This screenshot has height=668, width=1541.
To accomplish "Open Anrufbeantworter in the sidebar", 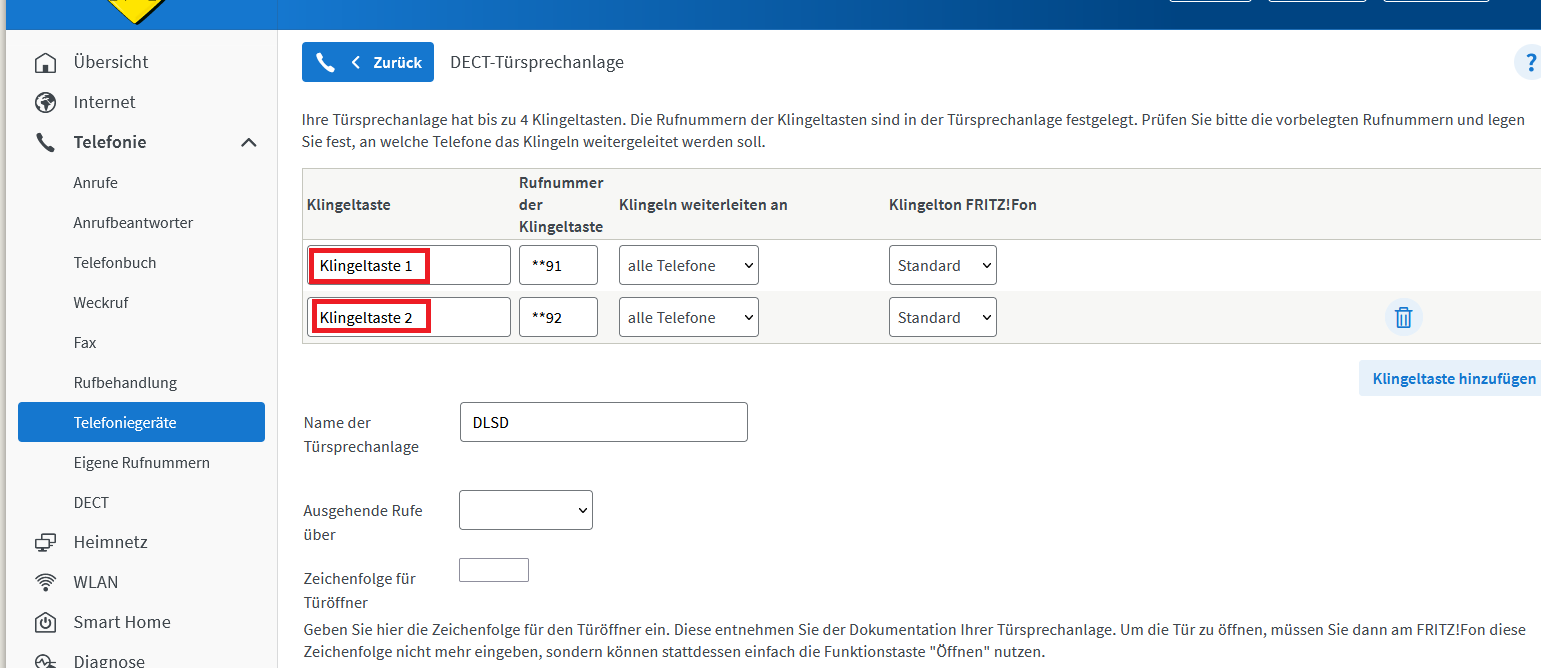I will (x=133, y=223).
